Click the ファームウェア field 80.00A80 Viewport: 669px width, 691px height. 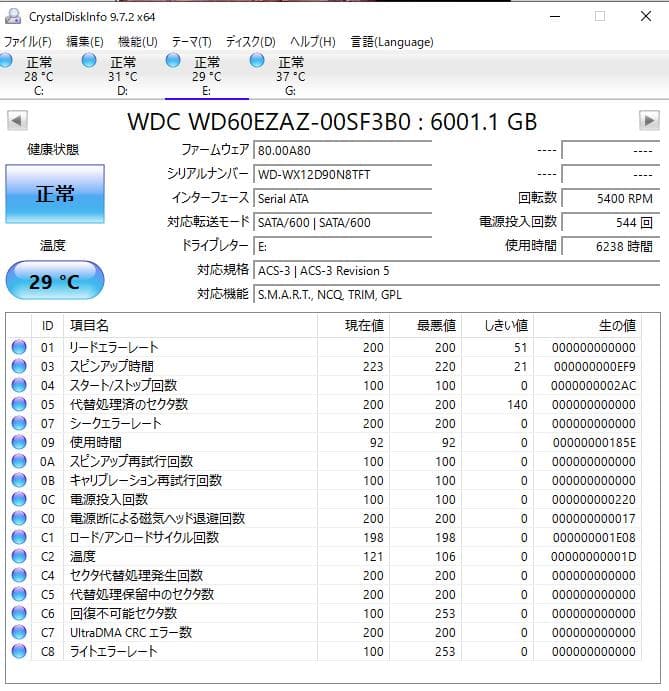pos(342,151)
